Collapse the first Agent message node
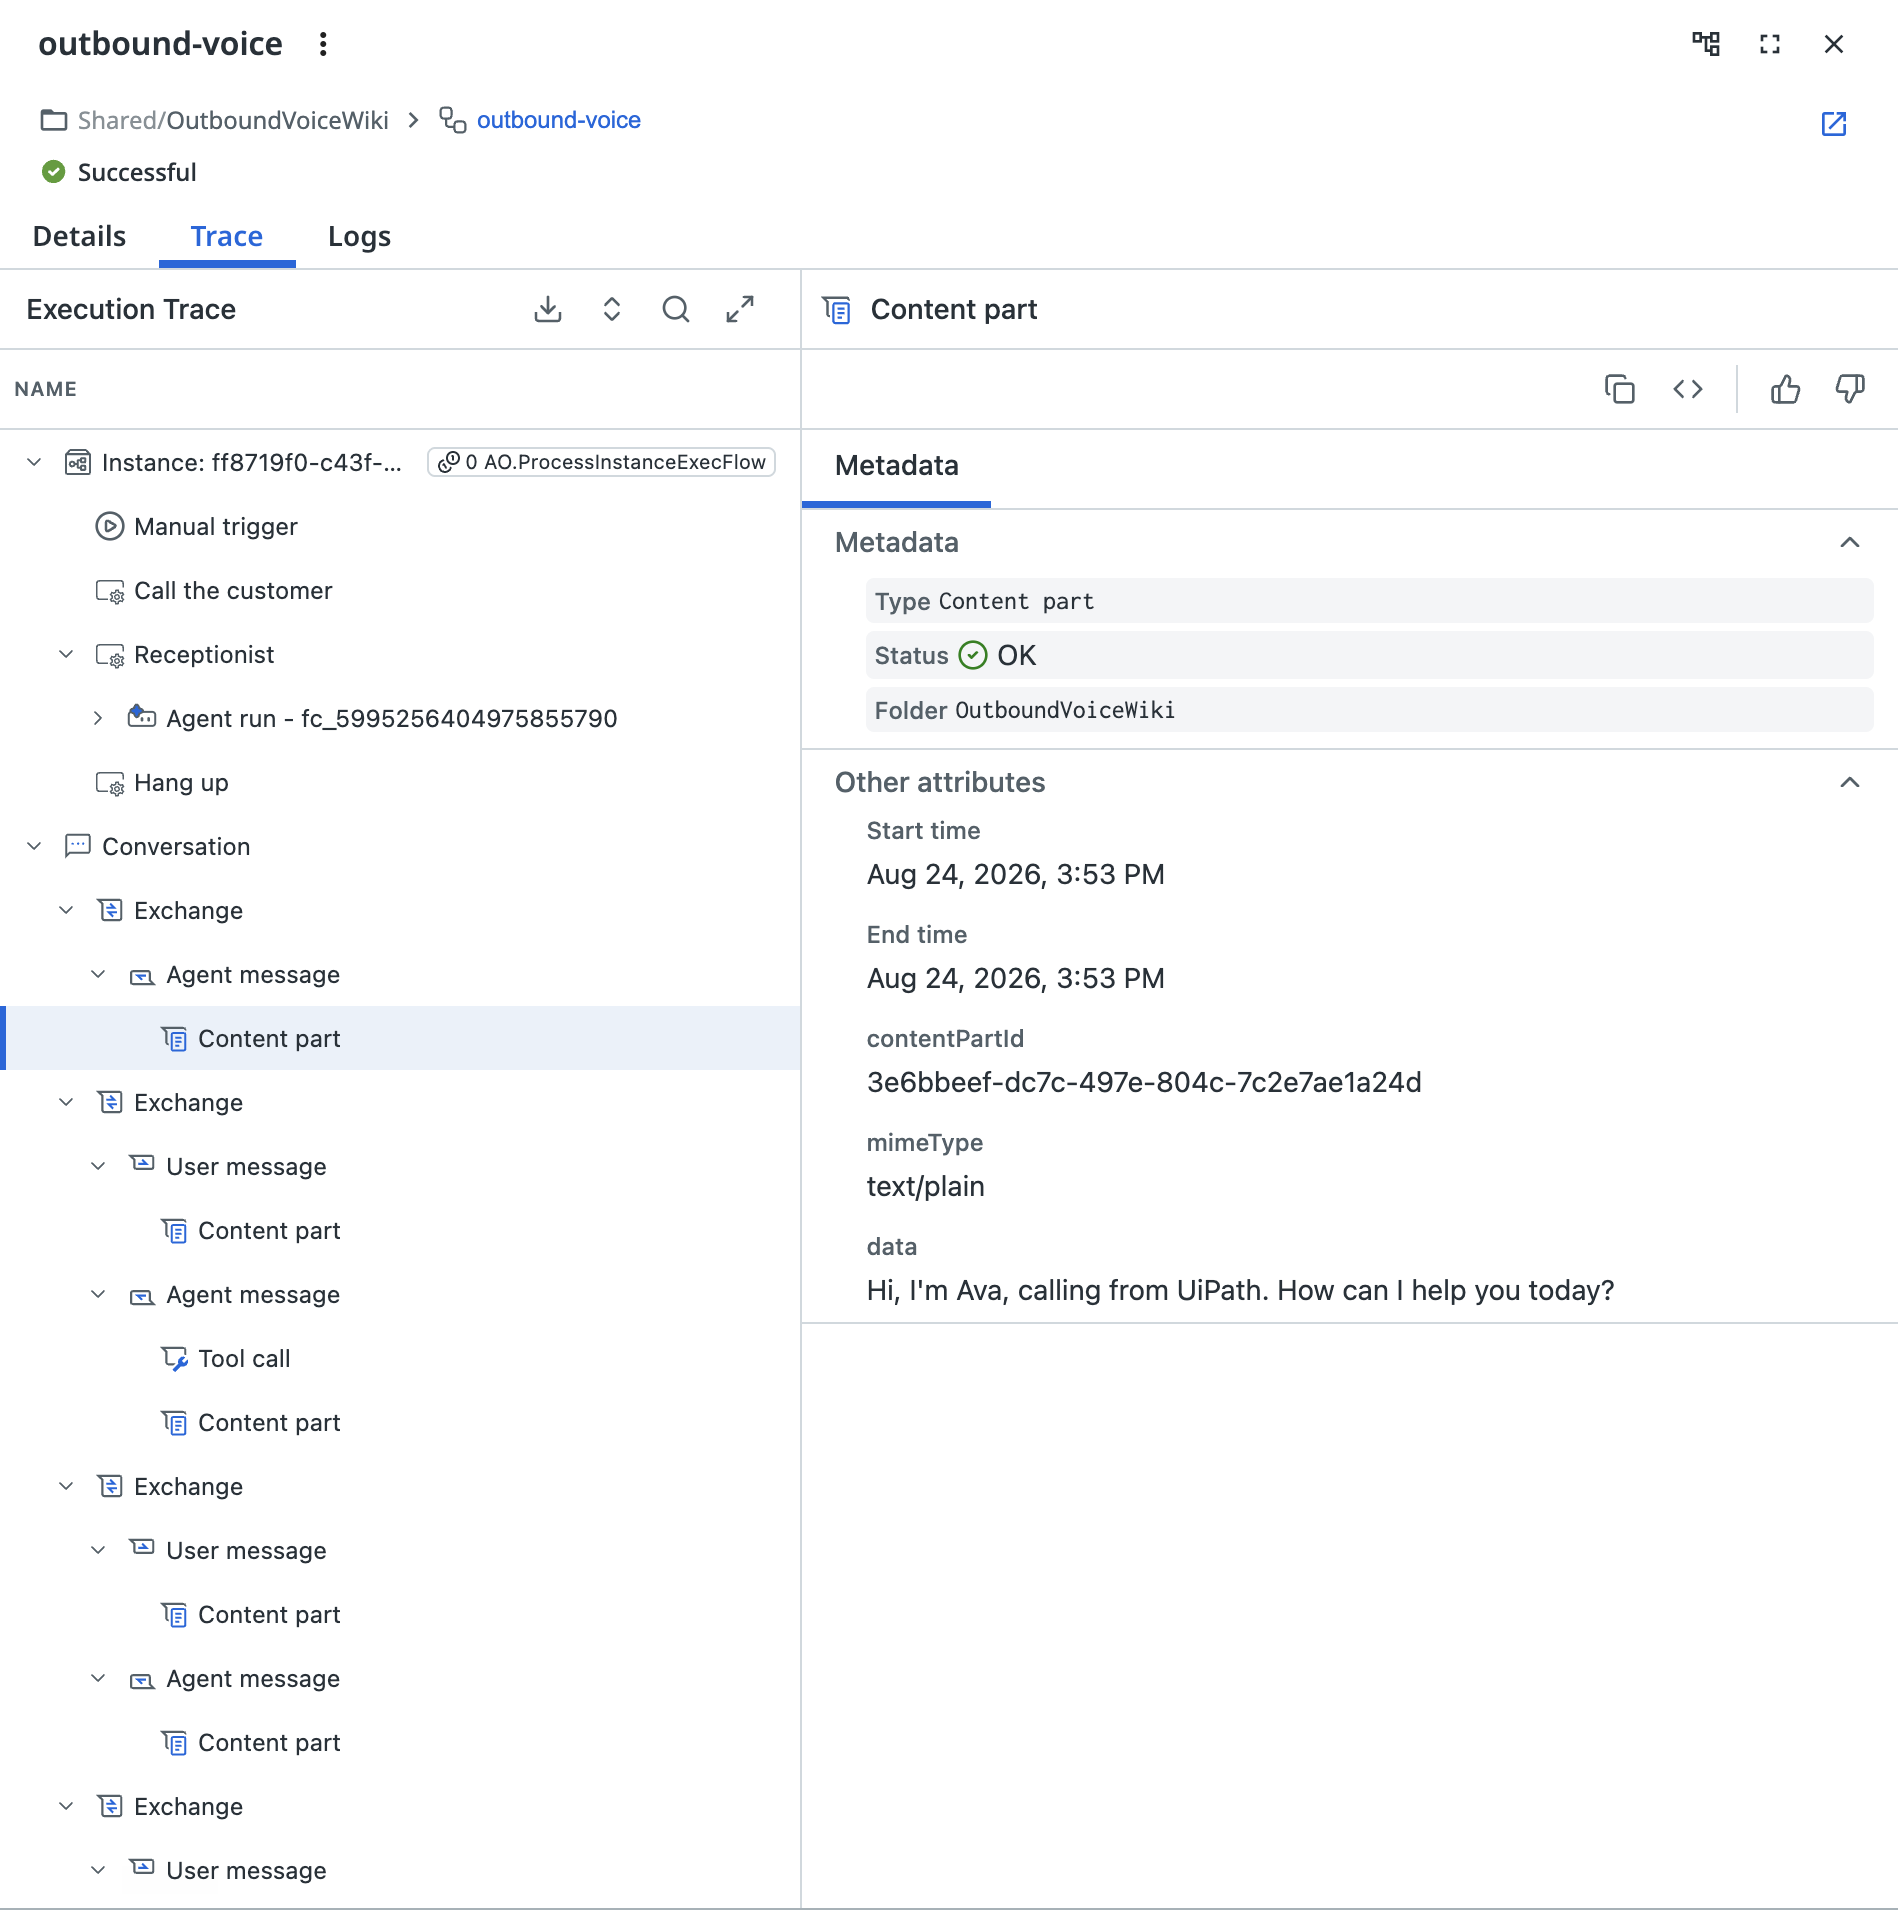 point(98,974)
